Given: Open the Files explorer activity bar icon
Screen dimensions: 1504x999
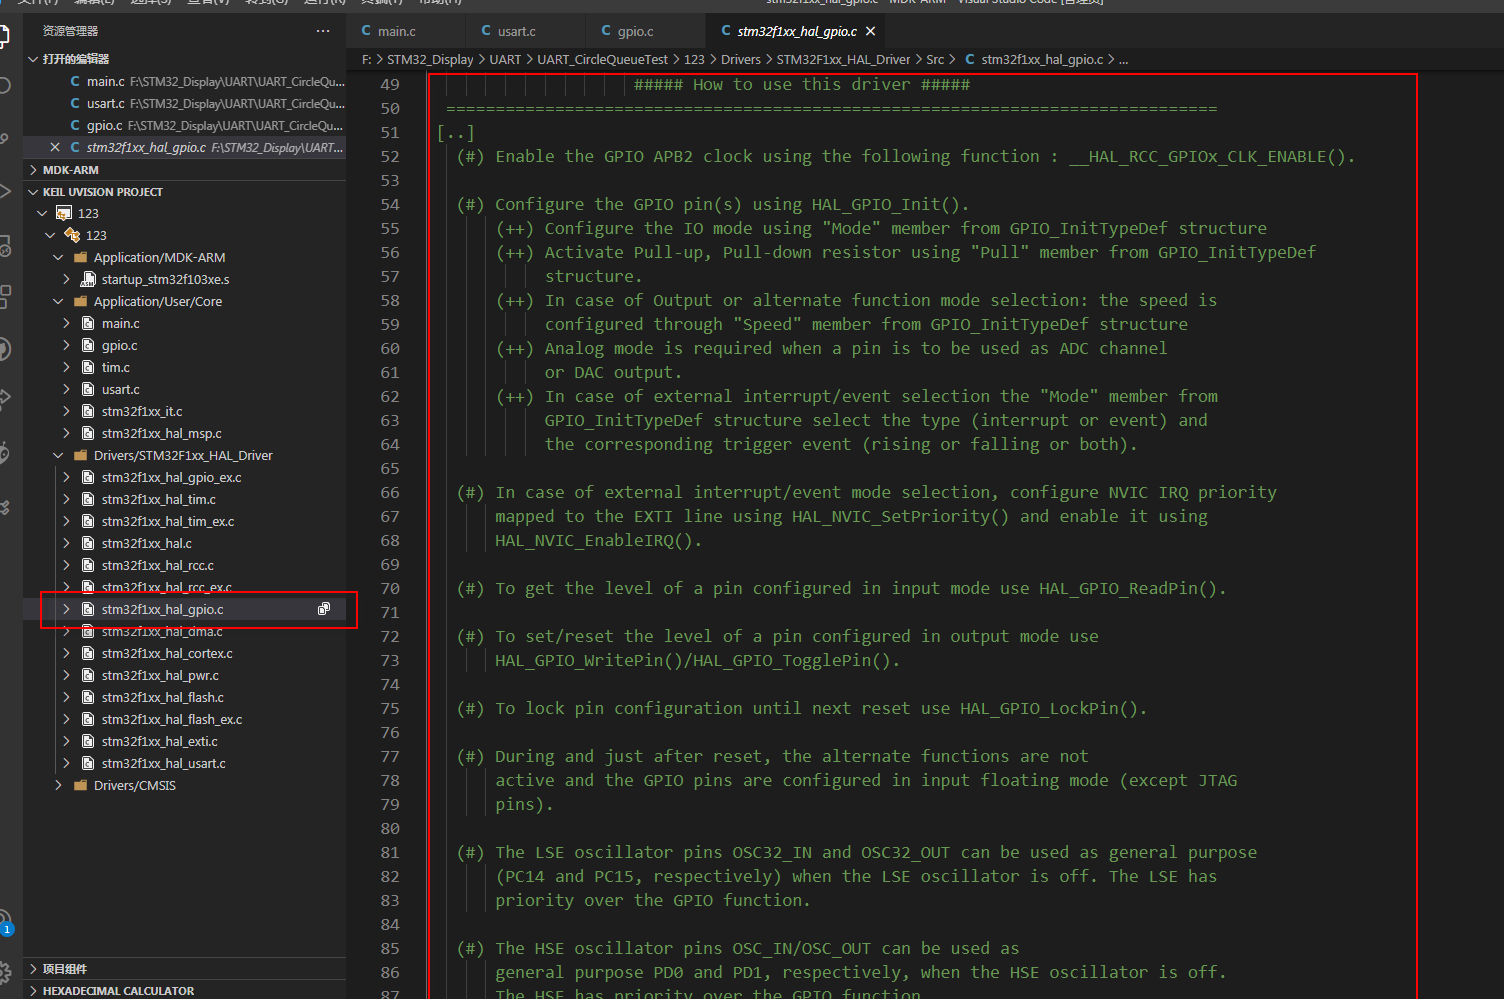Looking at the screenshot, I should [x=5, y=37].
